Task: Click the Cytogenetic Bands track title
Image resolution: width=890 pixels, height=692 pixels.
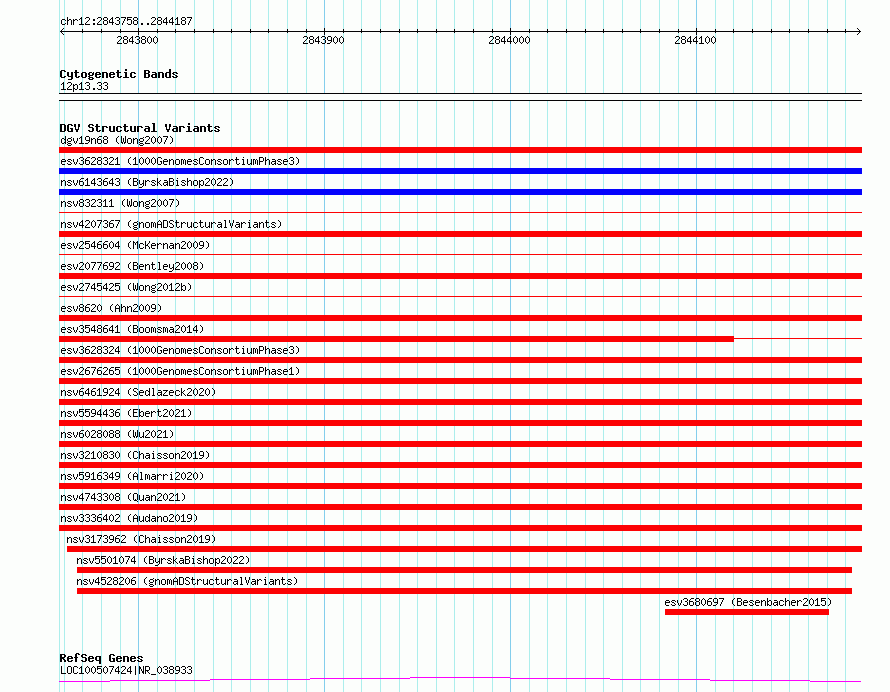Action: (119, 74)
